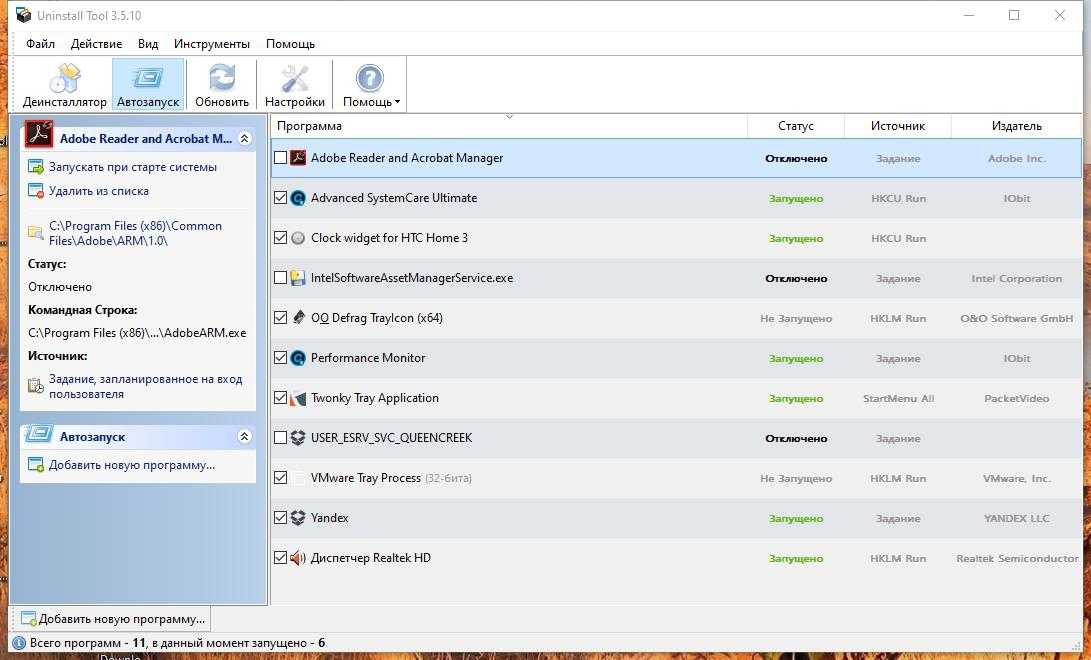Click the Performance Monitor row icon

(298, 358)
